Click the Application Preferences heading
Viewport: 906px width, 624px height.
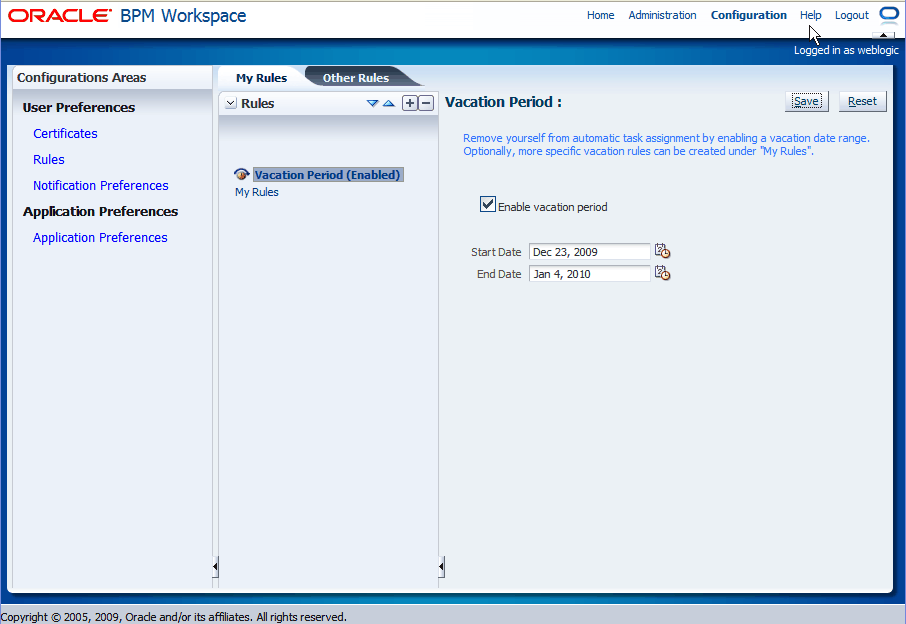(x=101, y=211)
